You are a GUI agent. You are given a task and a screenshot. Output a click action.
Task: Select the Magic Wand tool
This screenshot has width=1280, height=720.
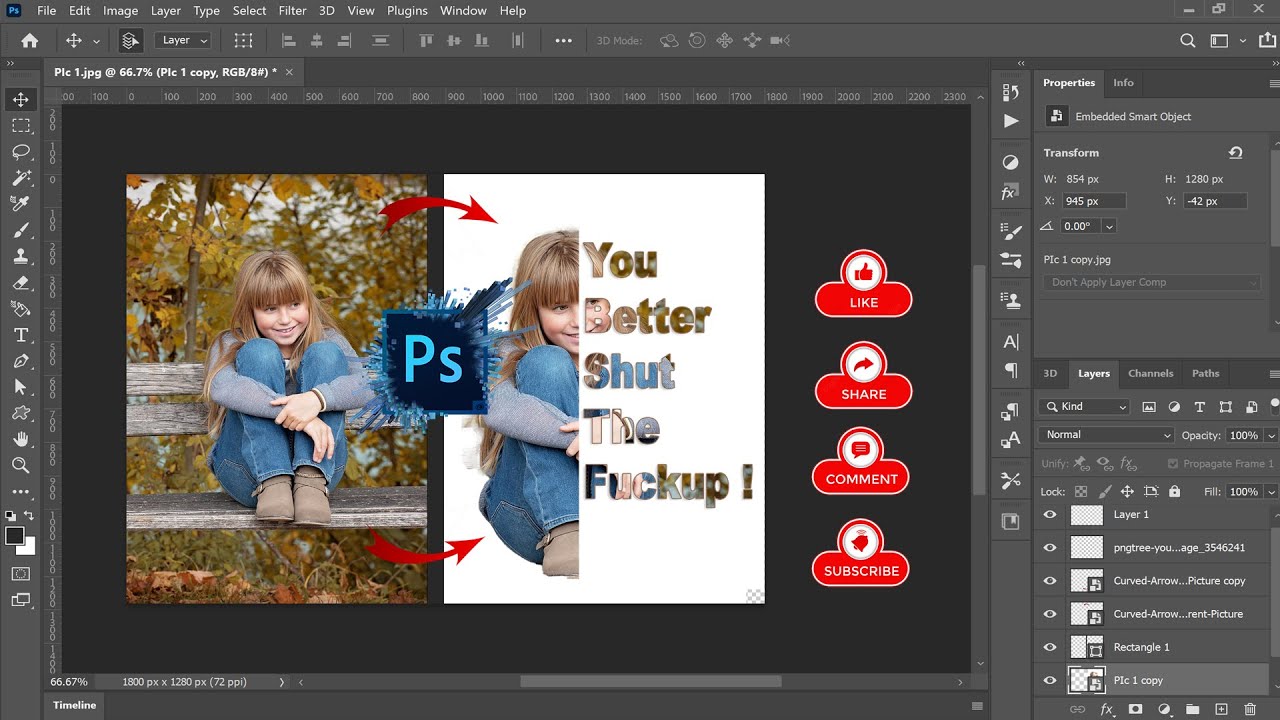coord(20,178)
